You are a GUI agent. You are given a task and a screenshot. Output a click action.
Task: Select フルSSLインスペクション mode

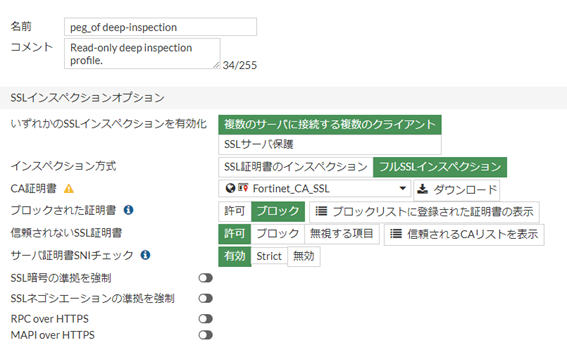440,167
